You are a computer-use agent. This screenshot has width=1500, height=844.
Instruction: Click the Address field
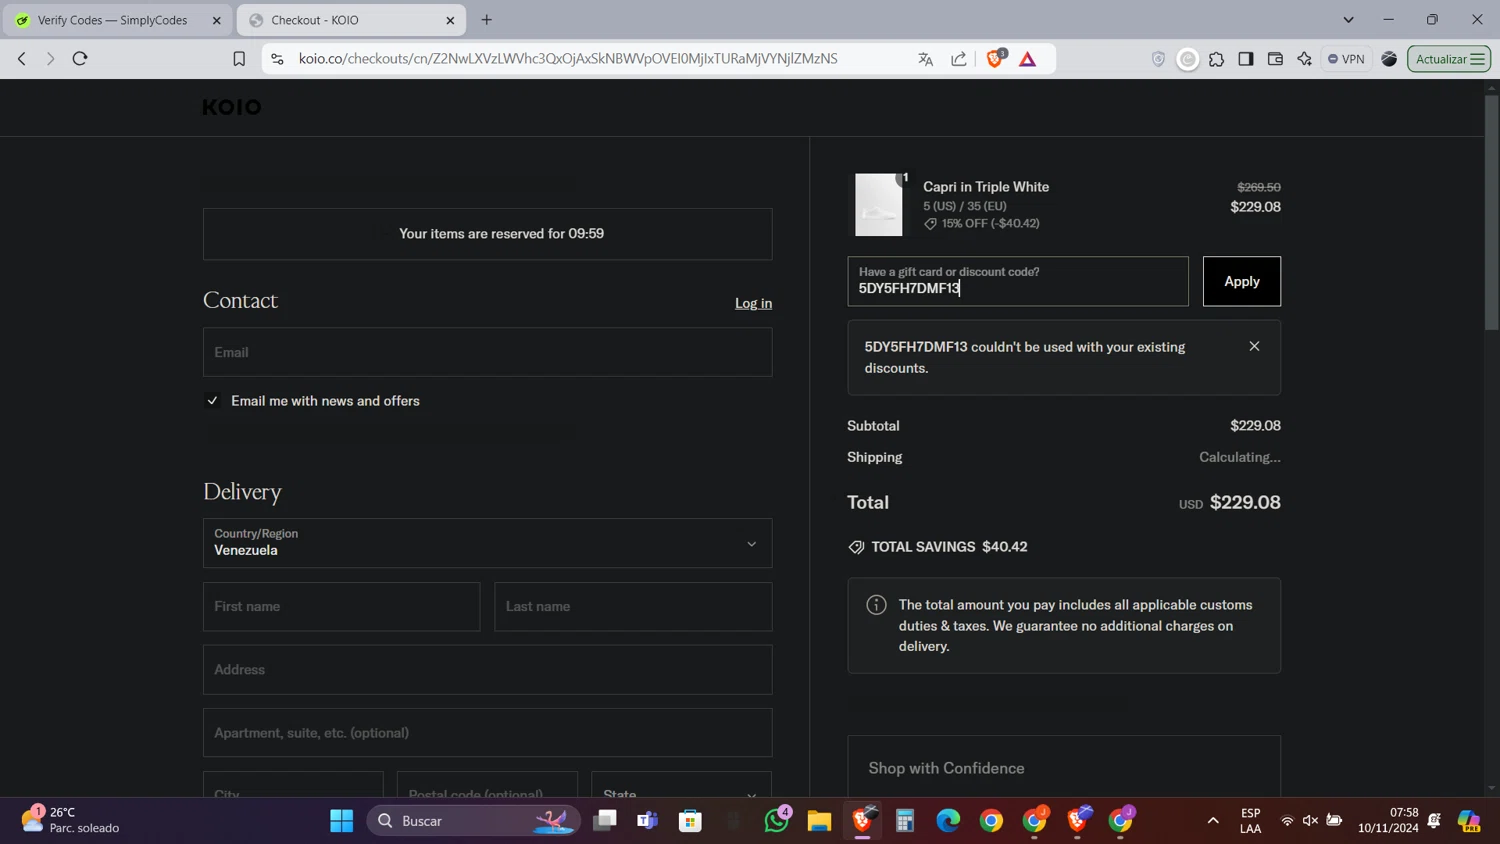pos(488,670)
